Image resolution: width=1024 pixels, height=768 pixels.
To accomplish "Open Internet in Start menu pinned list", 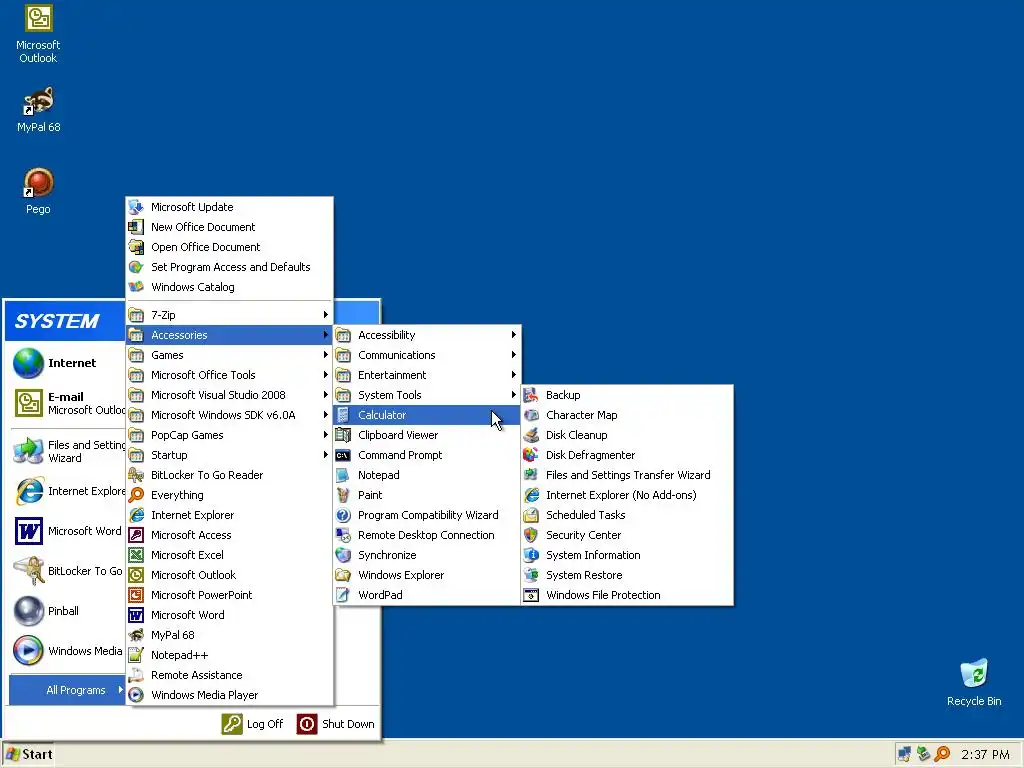I will coord(65,363).
